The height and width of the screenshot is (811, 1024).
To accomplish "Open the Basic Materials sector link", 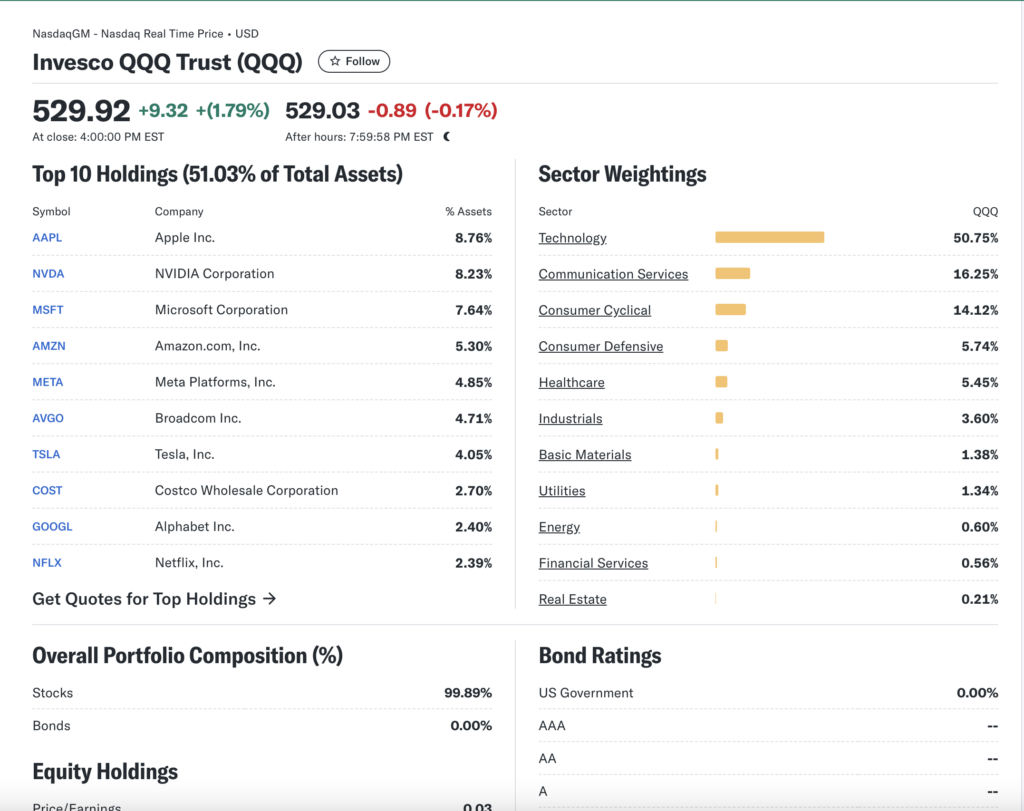I will tap(585, 454).
